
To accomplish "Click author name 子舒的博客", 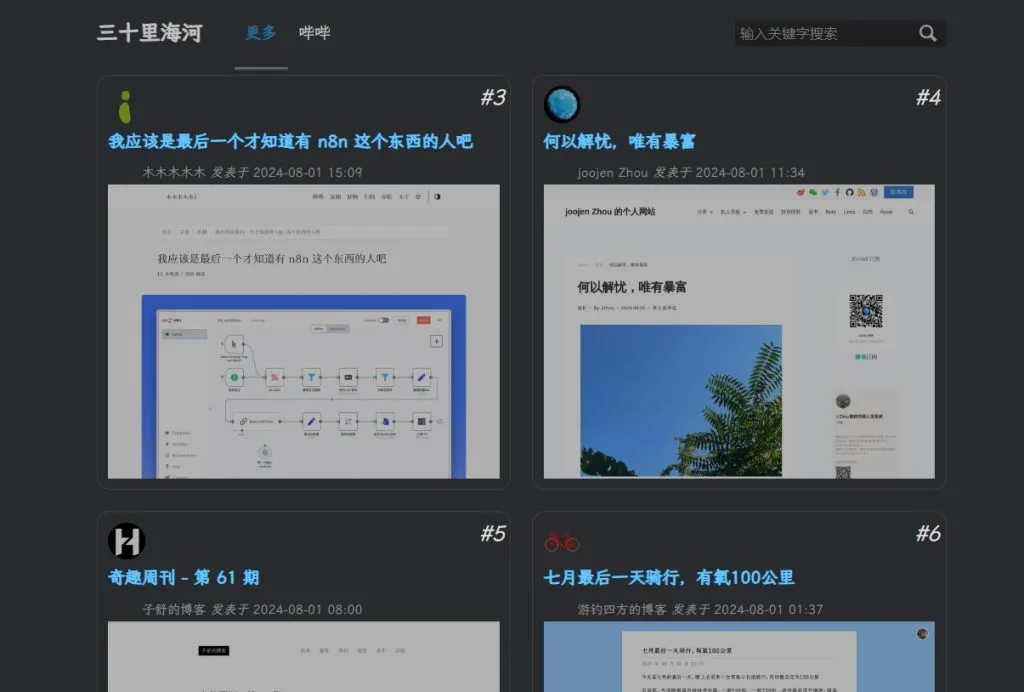I will [x=174, y=609].
